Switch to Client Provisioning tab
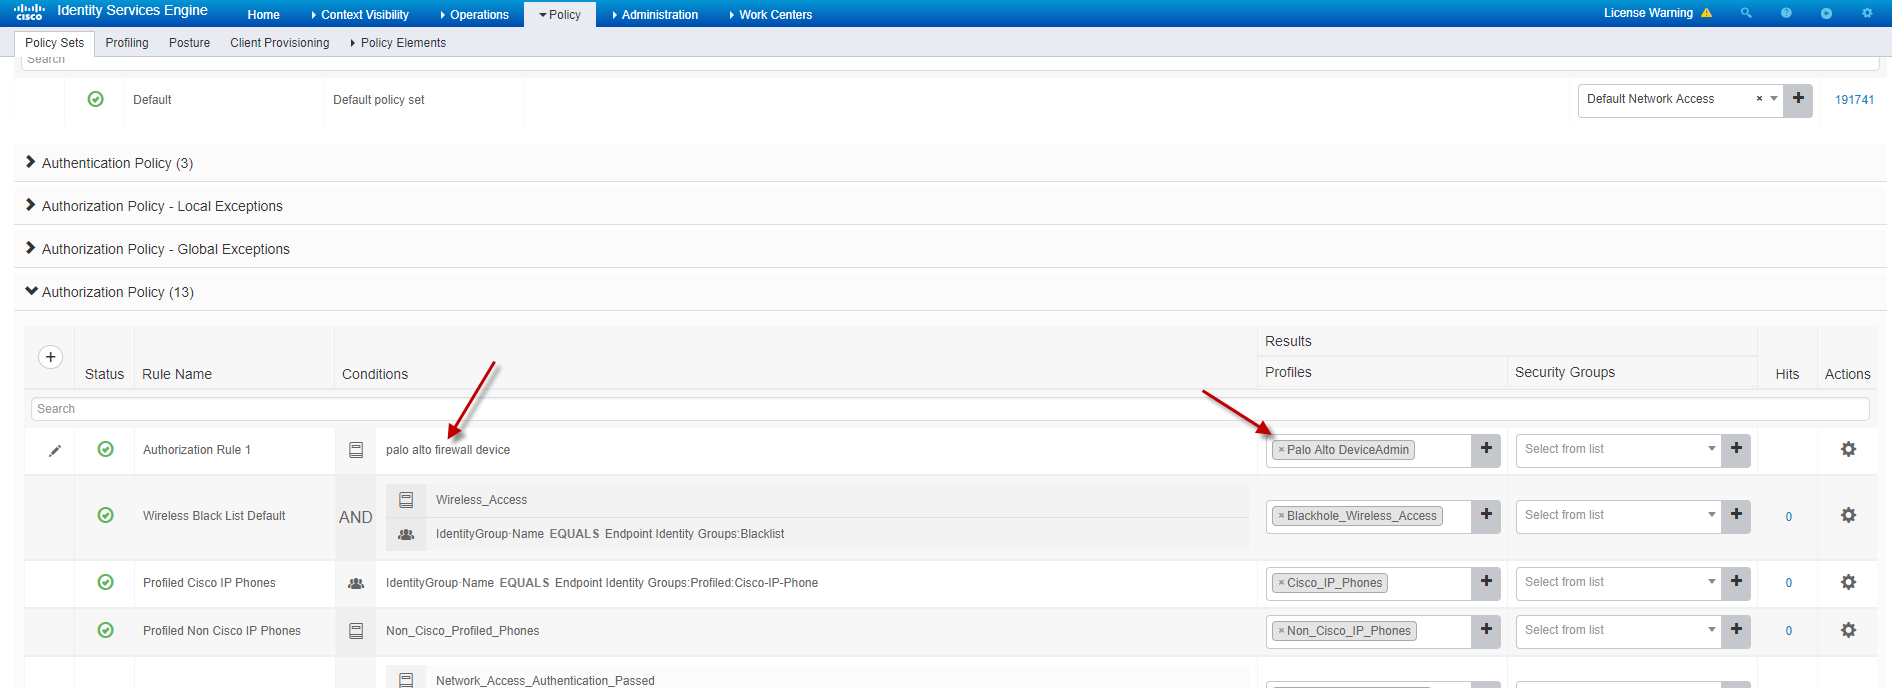1892x688 pixels. 280,43
